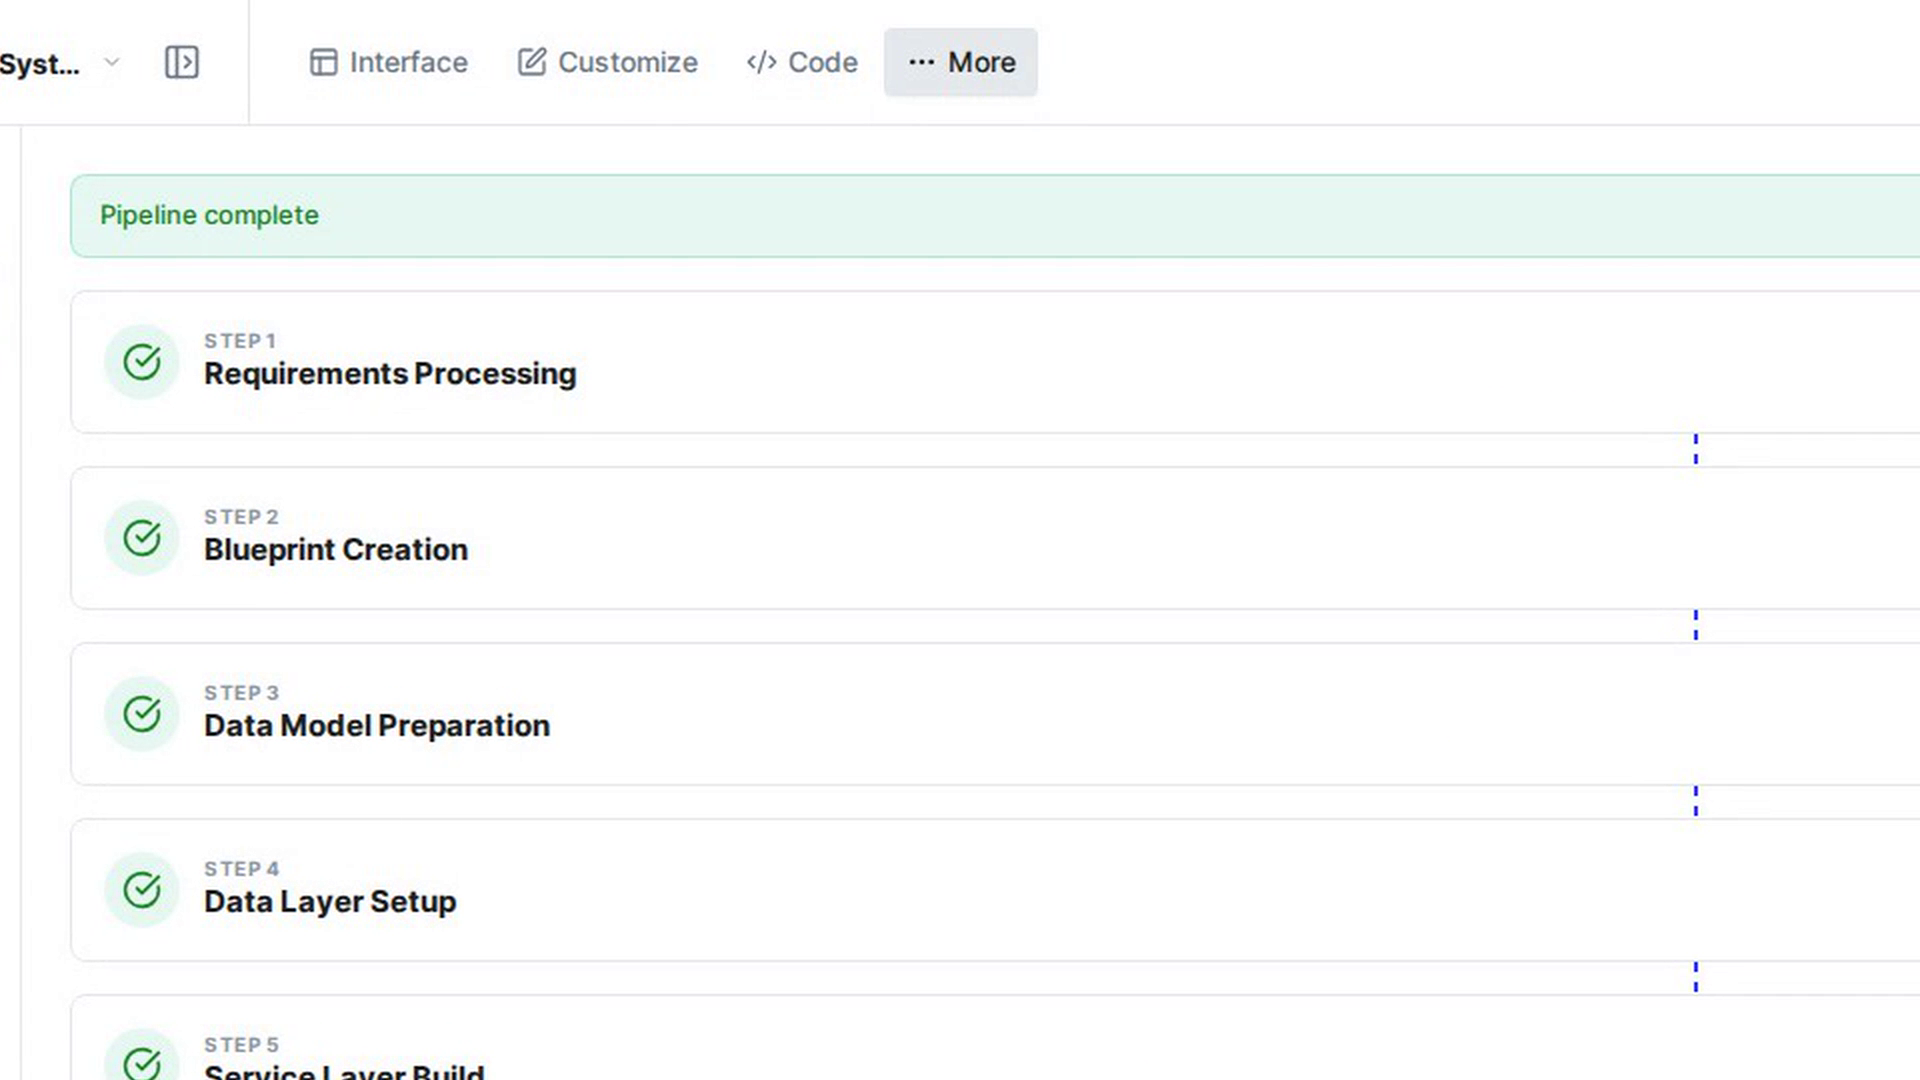Select the Requirements Processing step title
Viewport: 1920px width, 1080px height.
click(390, 374)
